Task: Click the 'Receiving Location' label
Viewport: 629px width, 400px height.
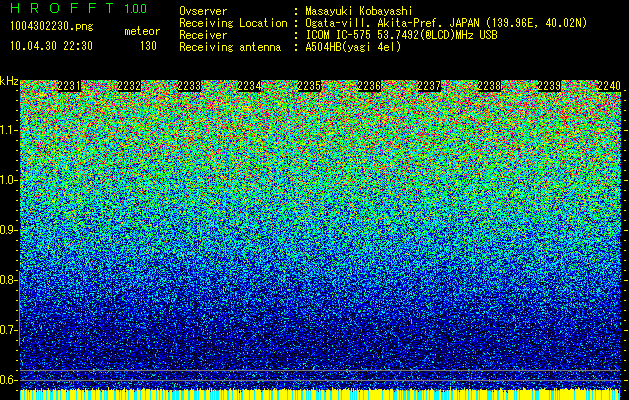Action: point(233,23)
